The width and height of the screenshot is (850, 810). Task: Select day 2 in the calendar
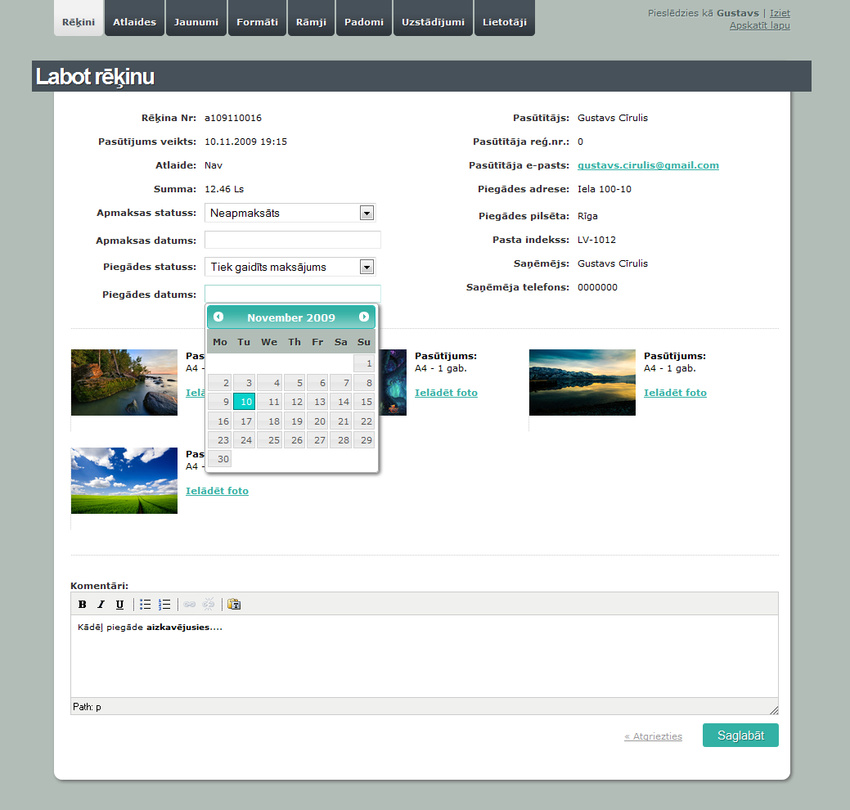220,383
